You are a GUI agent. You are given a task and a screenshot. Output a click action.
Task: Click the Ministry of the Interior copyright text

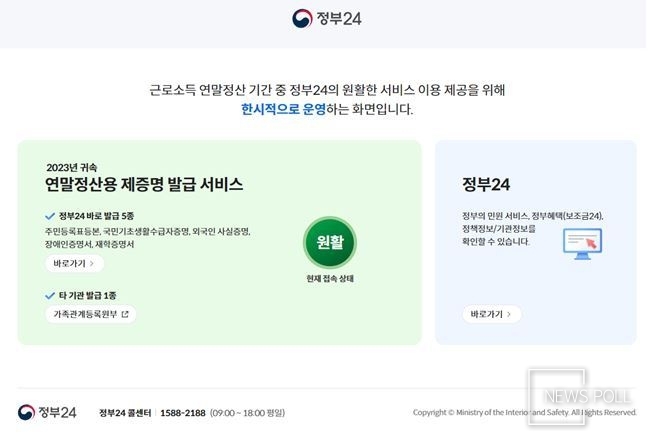pos(524,413)
